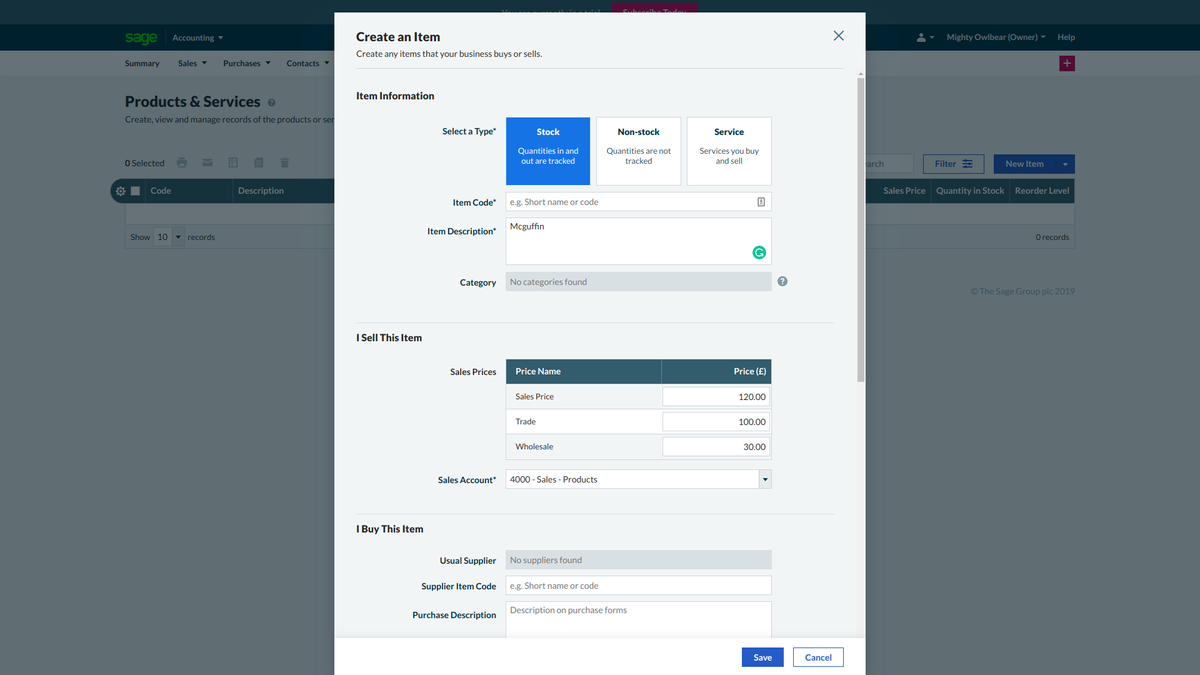Screen dimensions: 1200x675
Task: Click the barcode icon in the Item Code field
Action: tap(762, 201)
